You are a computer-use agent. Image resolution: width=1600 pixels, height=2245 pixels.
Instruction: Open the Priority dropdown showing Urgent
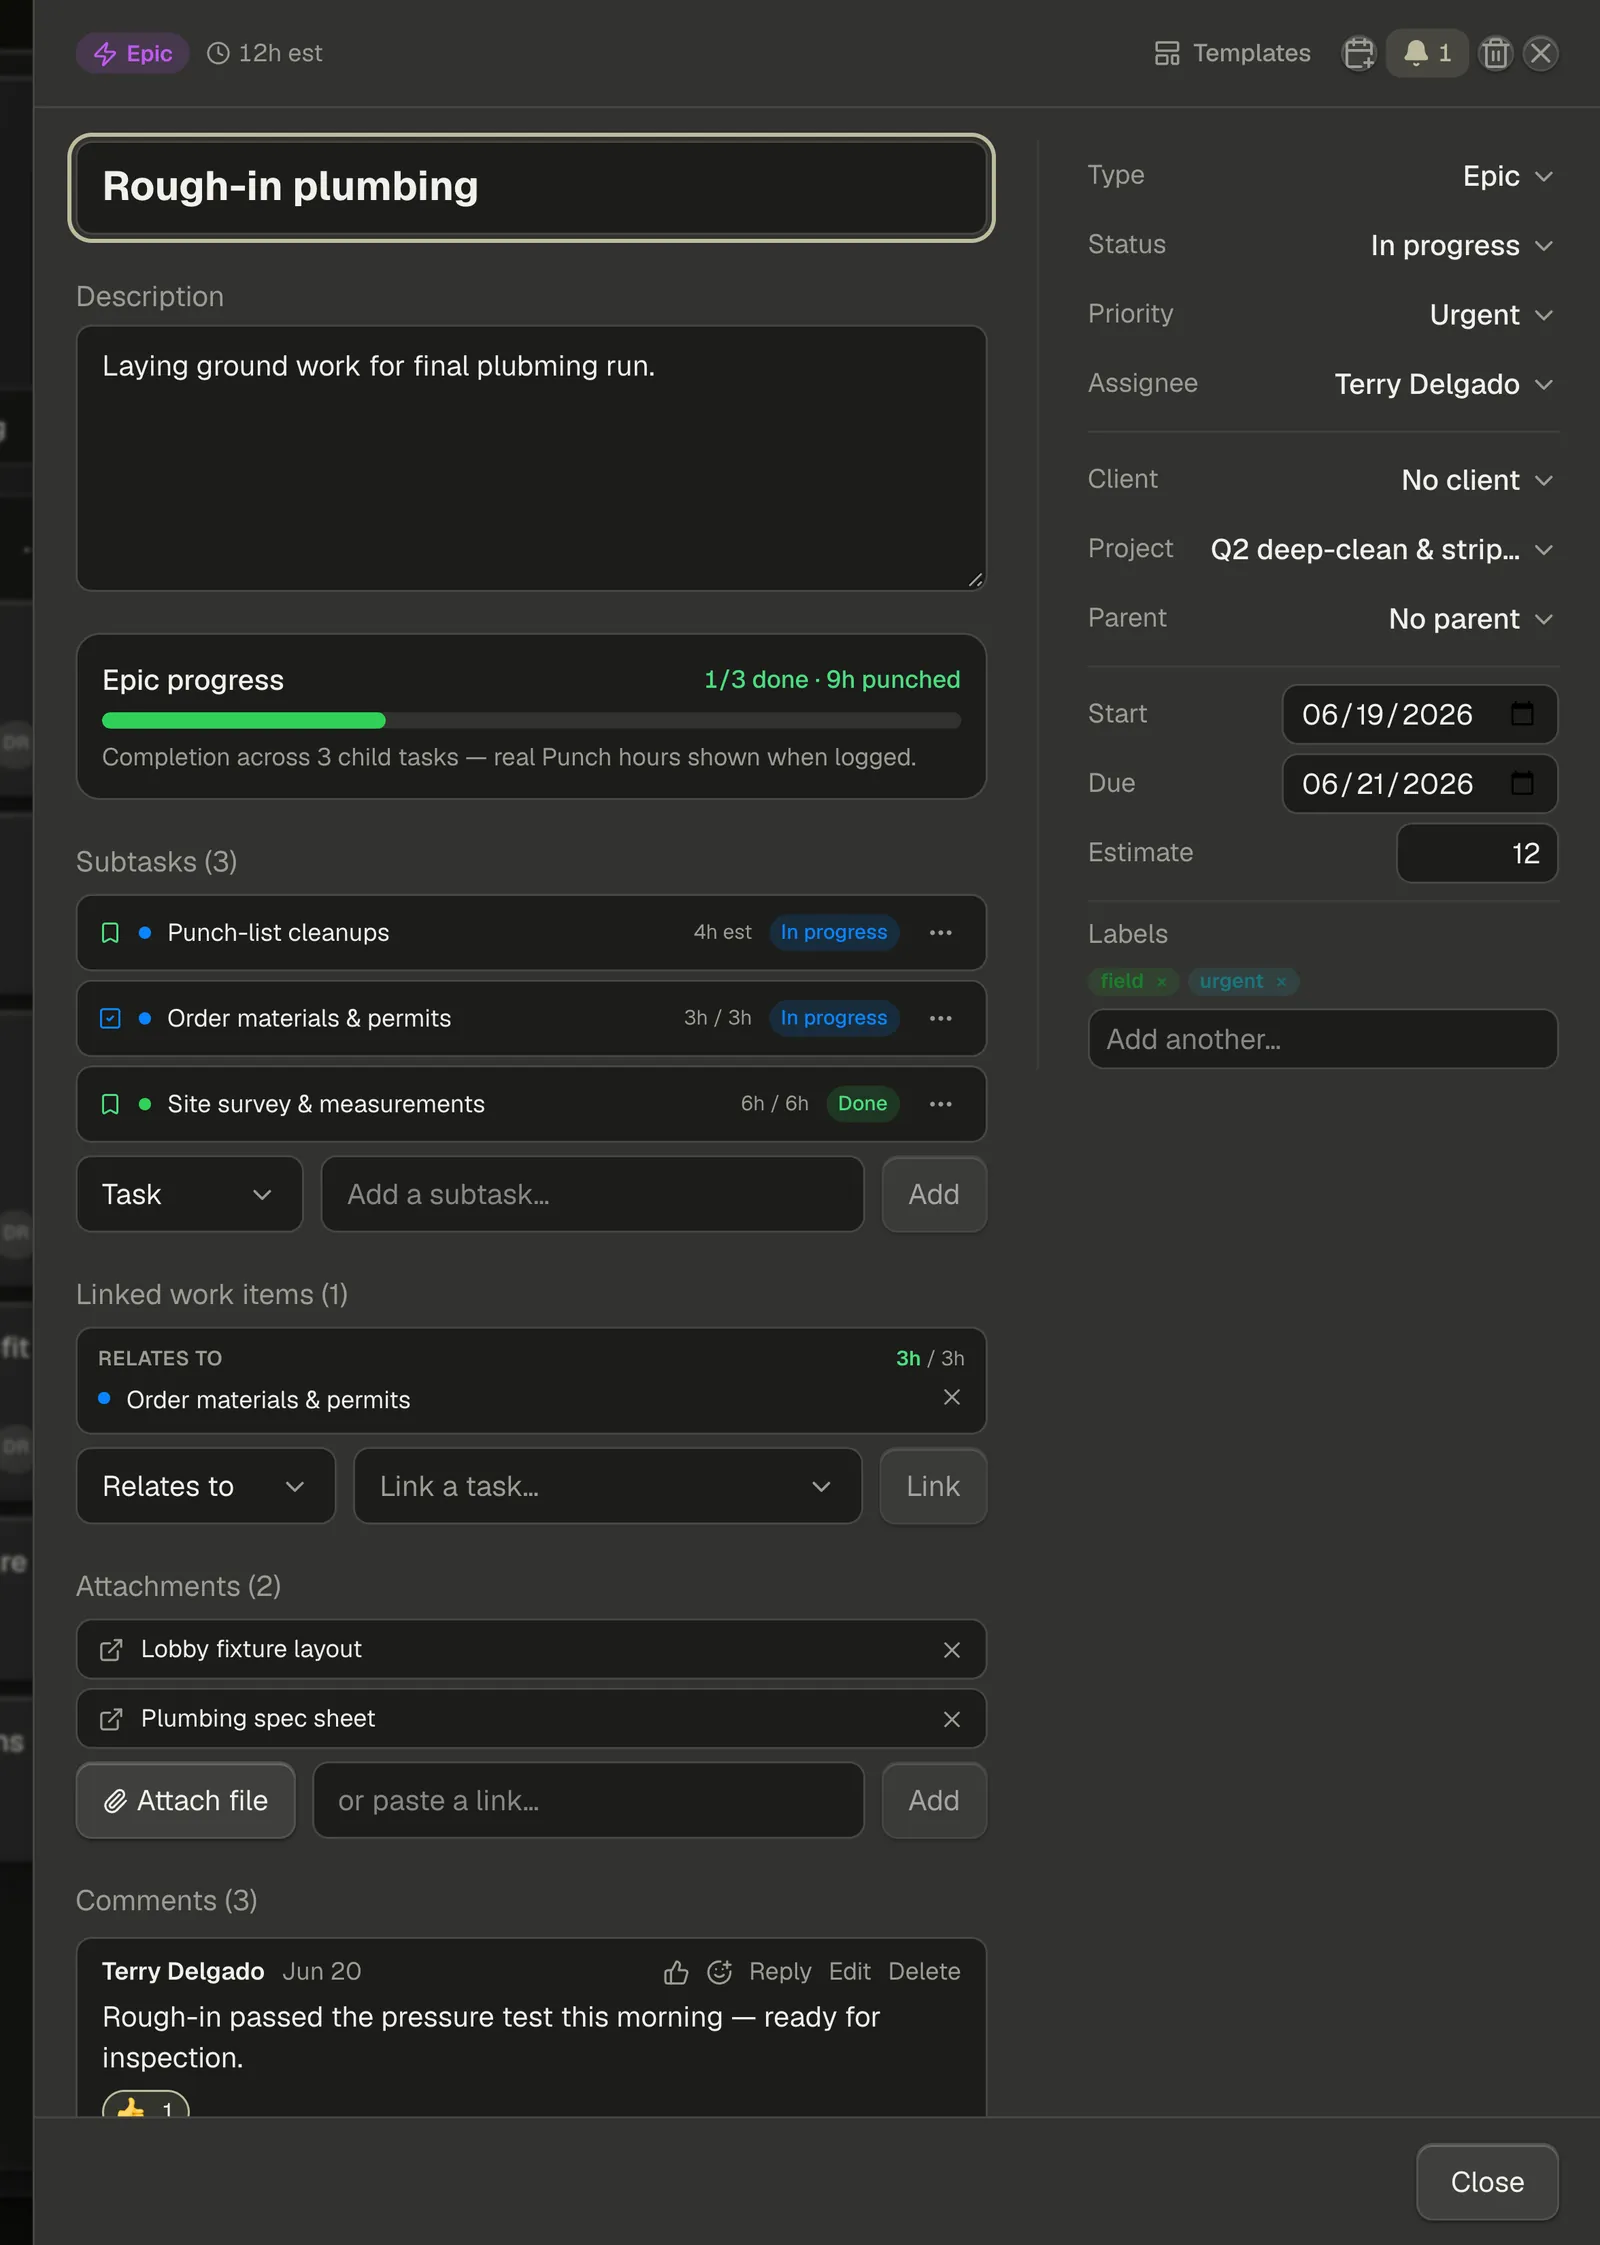point(1490,315)
